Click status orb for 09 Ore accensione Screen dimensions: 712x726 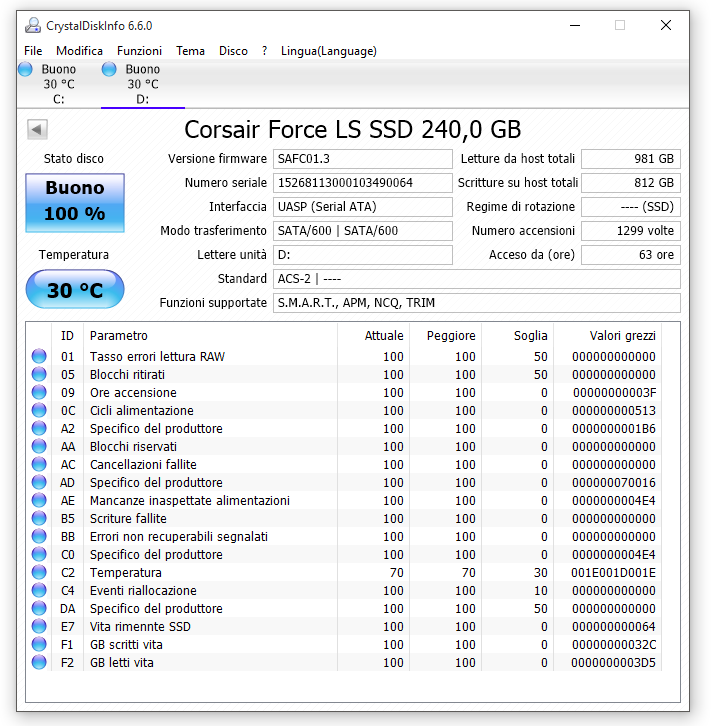pos(39,392)
